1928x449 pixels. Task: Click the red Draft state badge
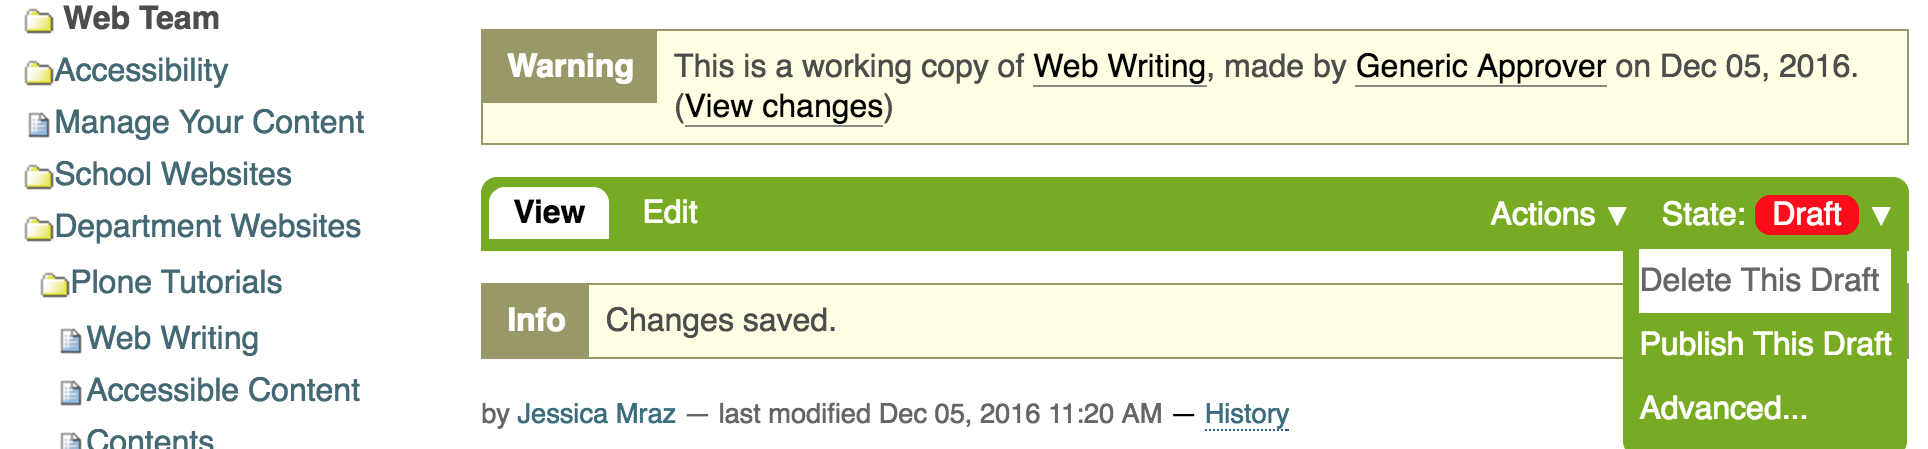click(x=1807, y=214)
